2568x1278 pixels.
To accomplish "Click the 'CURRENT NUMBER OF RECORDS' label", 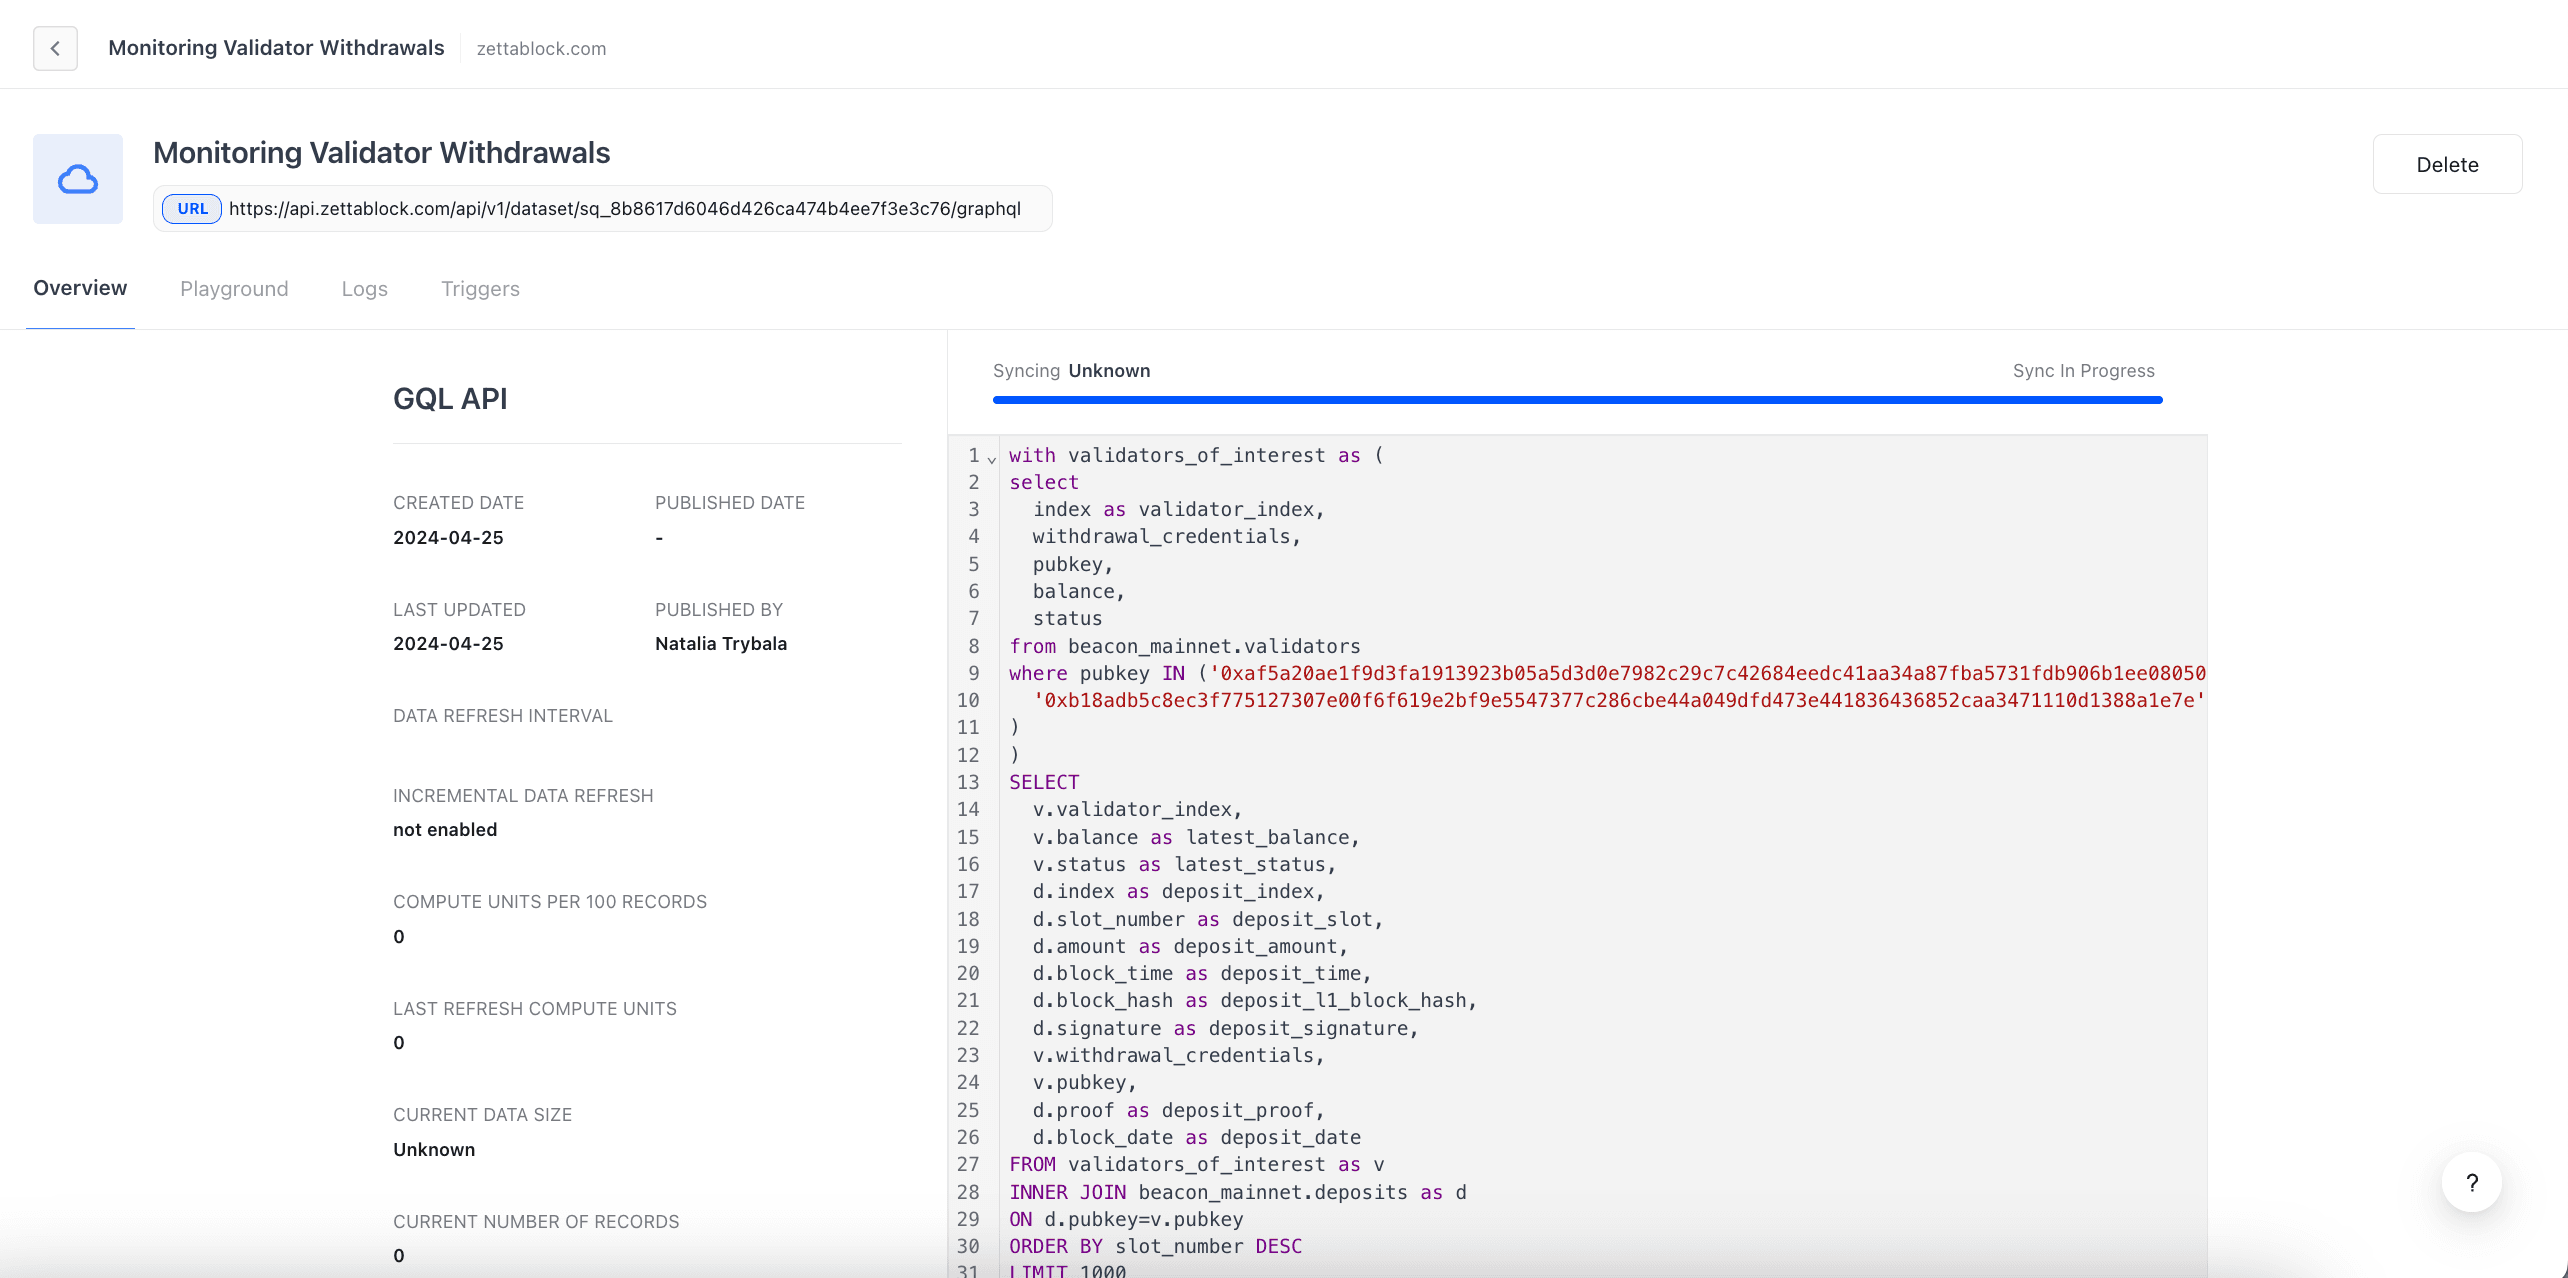I will [x=536, y=1222].
